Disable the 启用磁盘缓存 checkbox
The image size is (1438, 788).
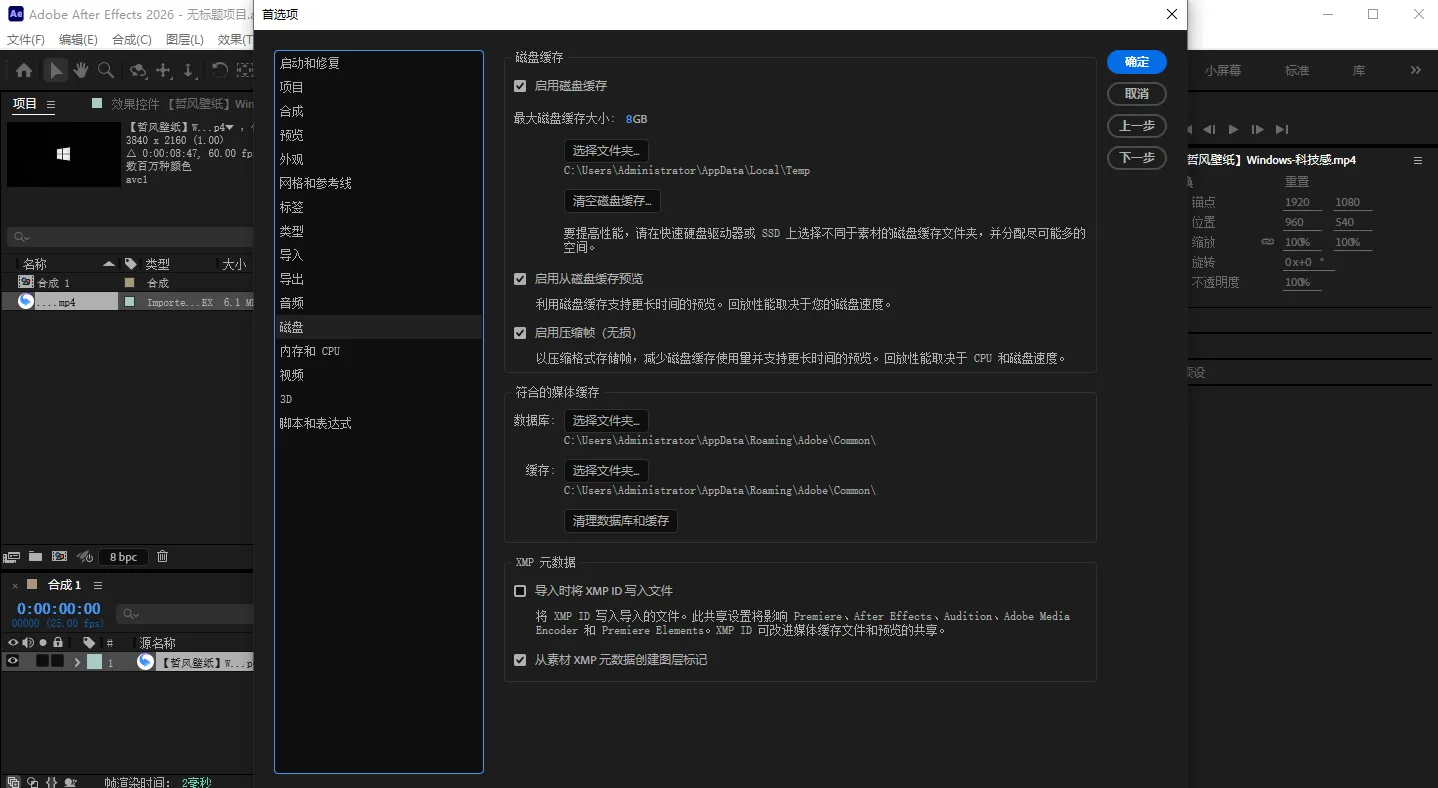click(x=520, y=86)
